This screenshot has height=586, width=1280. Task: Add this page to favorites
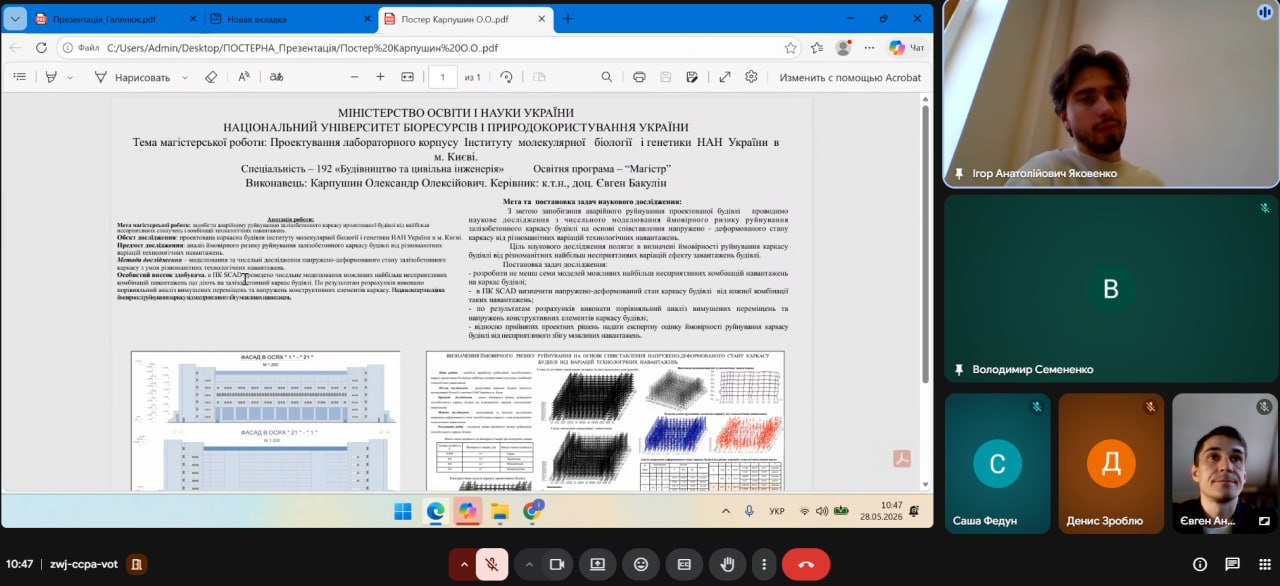pyautogui.click(x=790, y=47)
